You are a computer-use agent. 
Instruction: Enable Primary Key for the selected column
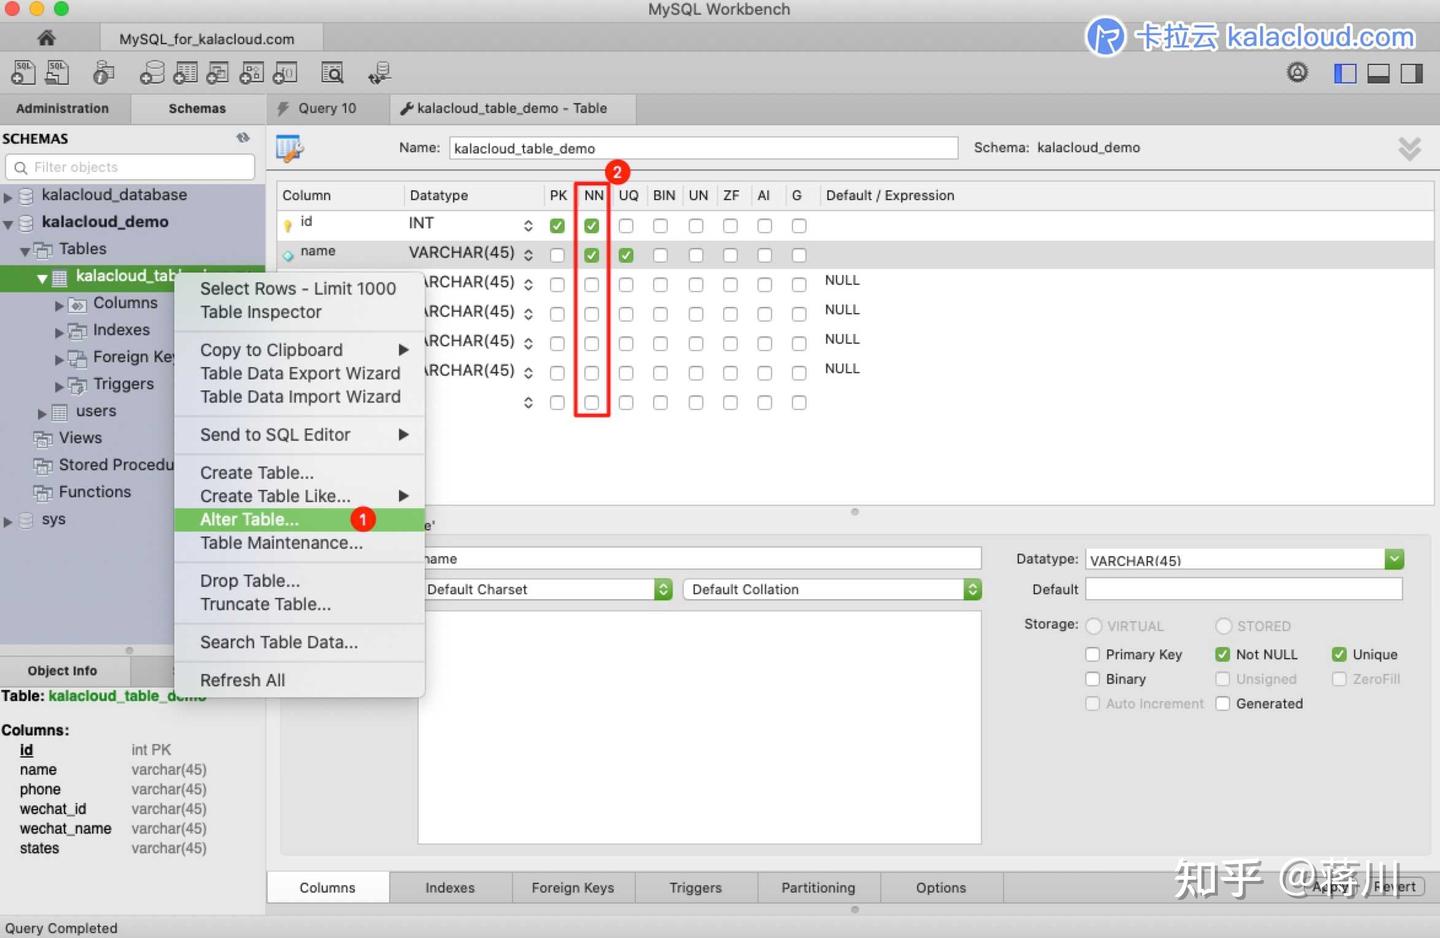pyautogui.click(x=1092, y=654)
